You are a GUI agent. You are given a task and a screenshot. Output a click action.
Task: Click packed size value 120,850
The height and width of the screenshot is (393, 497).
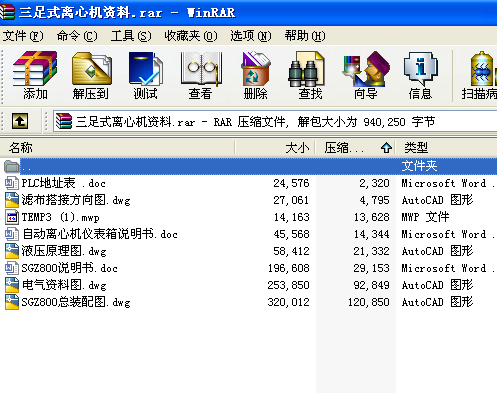369,302
